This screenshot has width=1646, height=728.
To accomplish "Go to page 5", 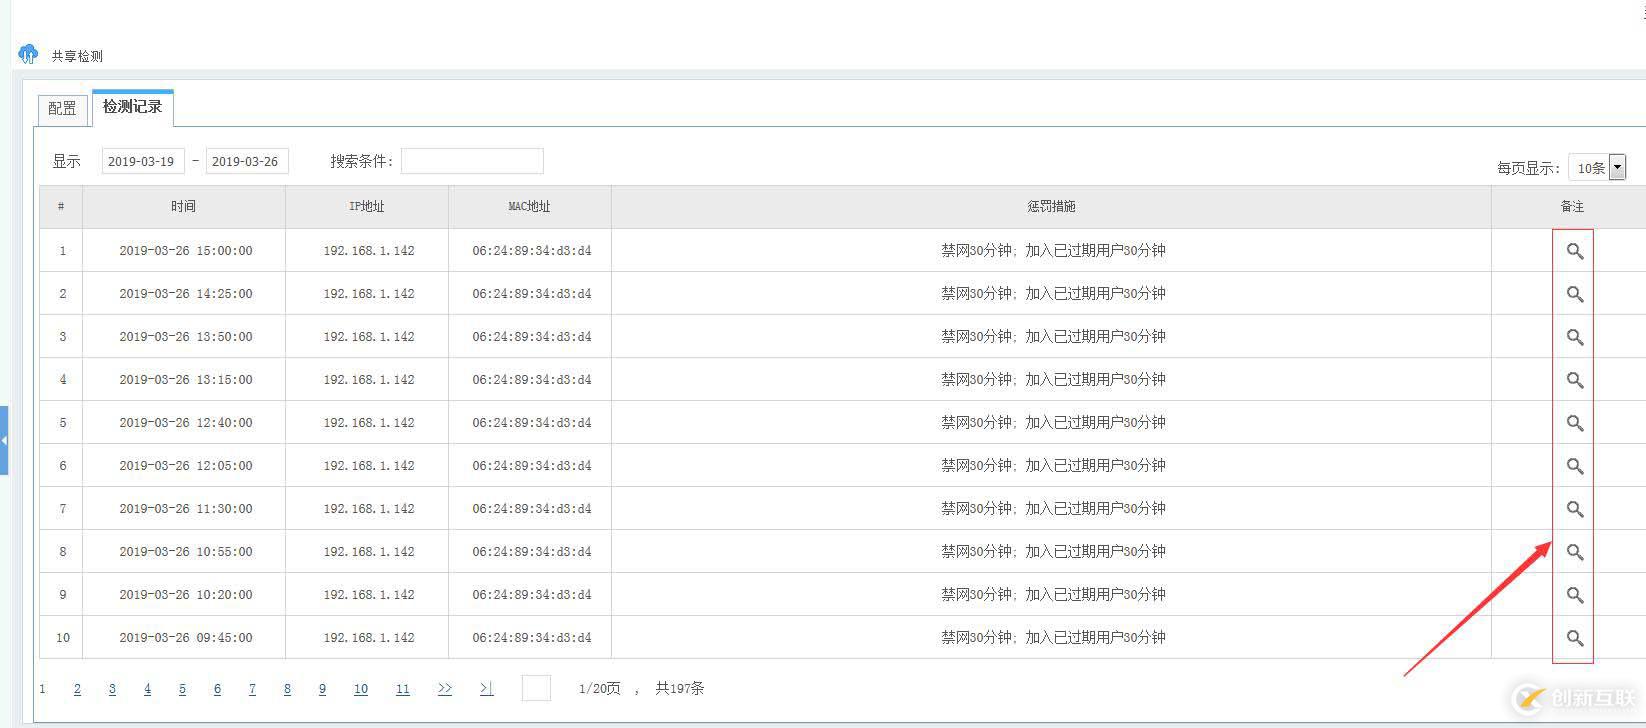I will [x=182, y=689].
